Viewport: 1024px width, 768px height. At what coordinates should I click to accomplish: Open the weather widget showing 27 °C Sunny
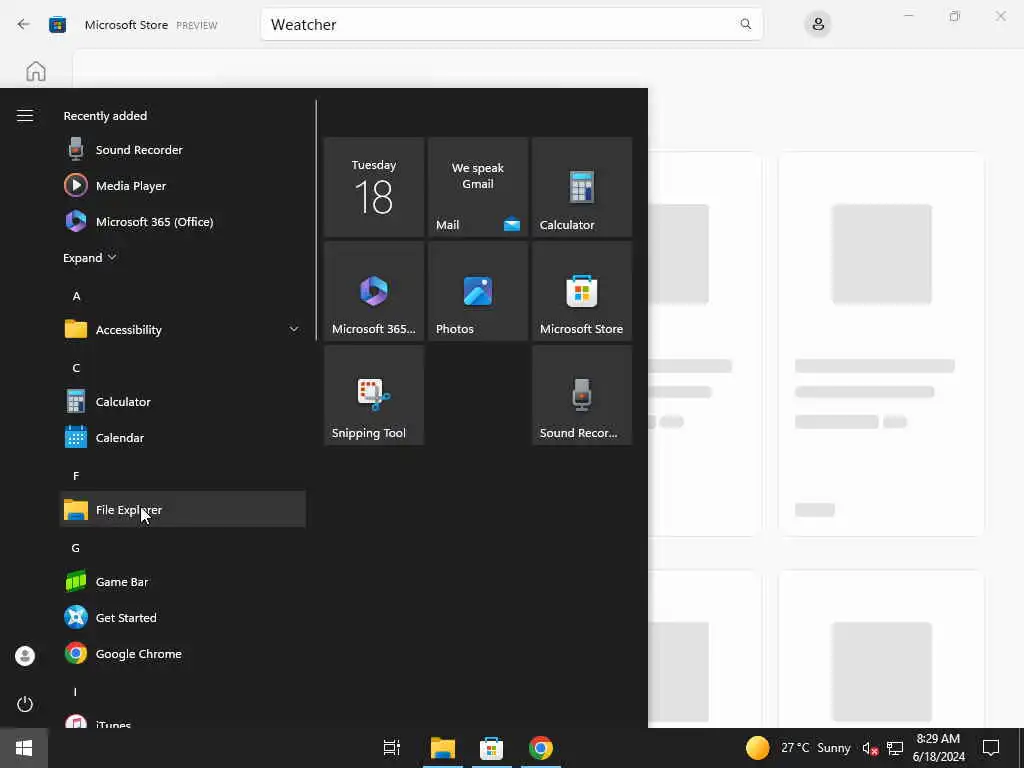point(798,748)
